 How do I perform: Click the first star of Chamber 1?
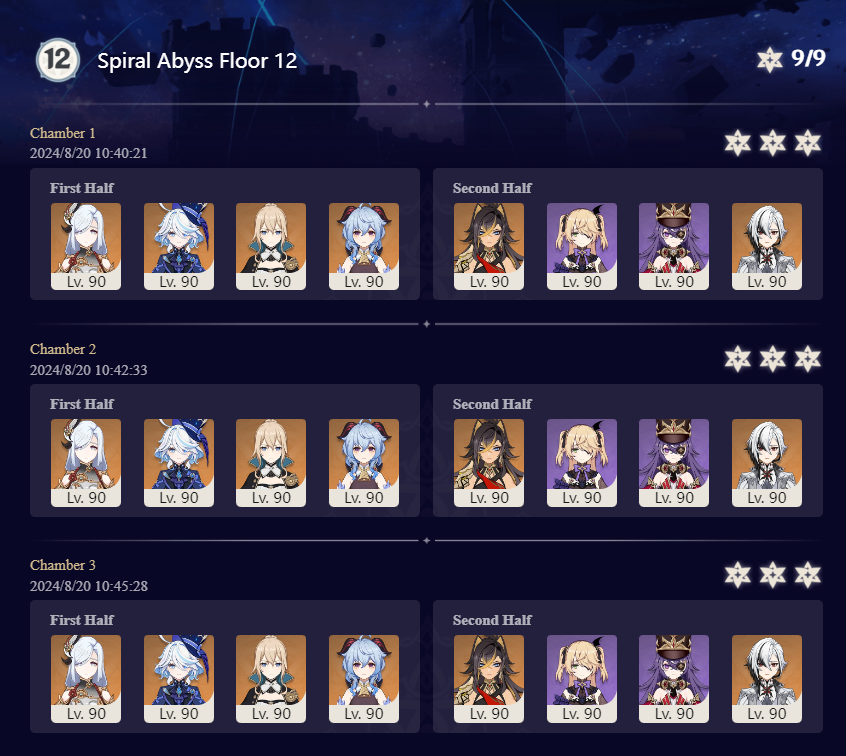[x=738, y=143]
